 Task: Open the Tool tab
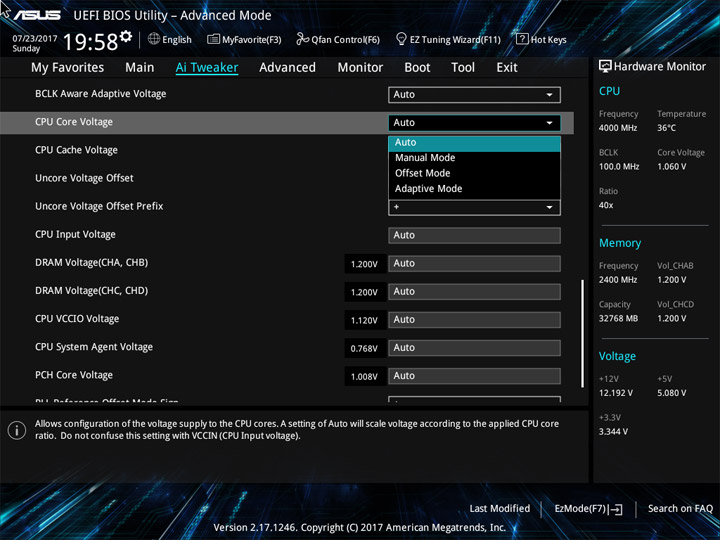pos(463,68)
